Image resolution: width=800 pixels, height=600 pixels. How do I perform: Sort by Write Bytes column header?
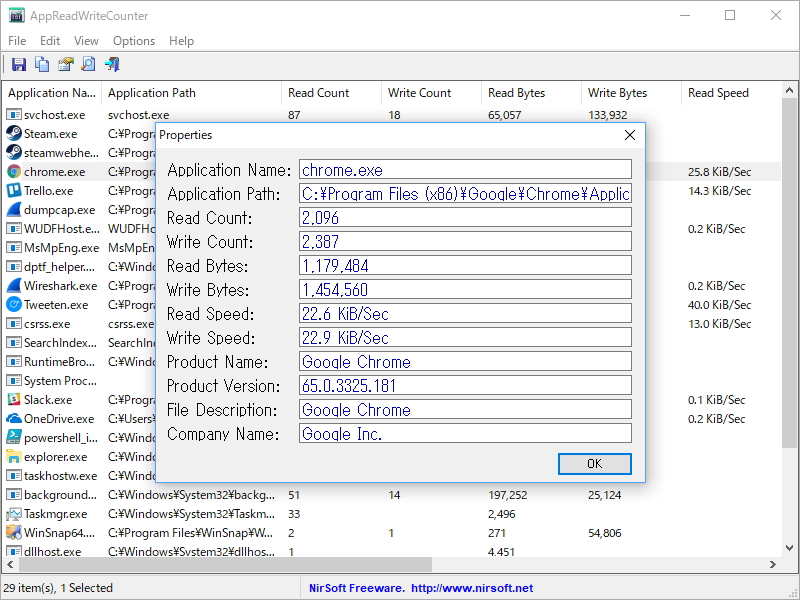pos(631,93)
